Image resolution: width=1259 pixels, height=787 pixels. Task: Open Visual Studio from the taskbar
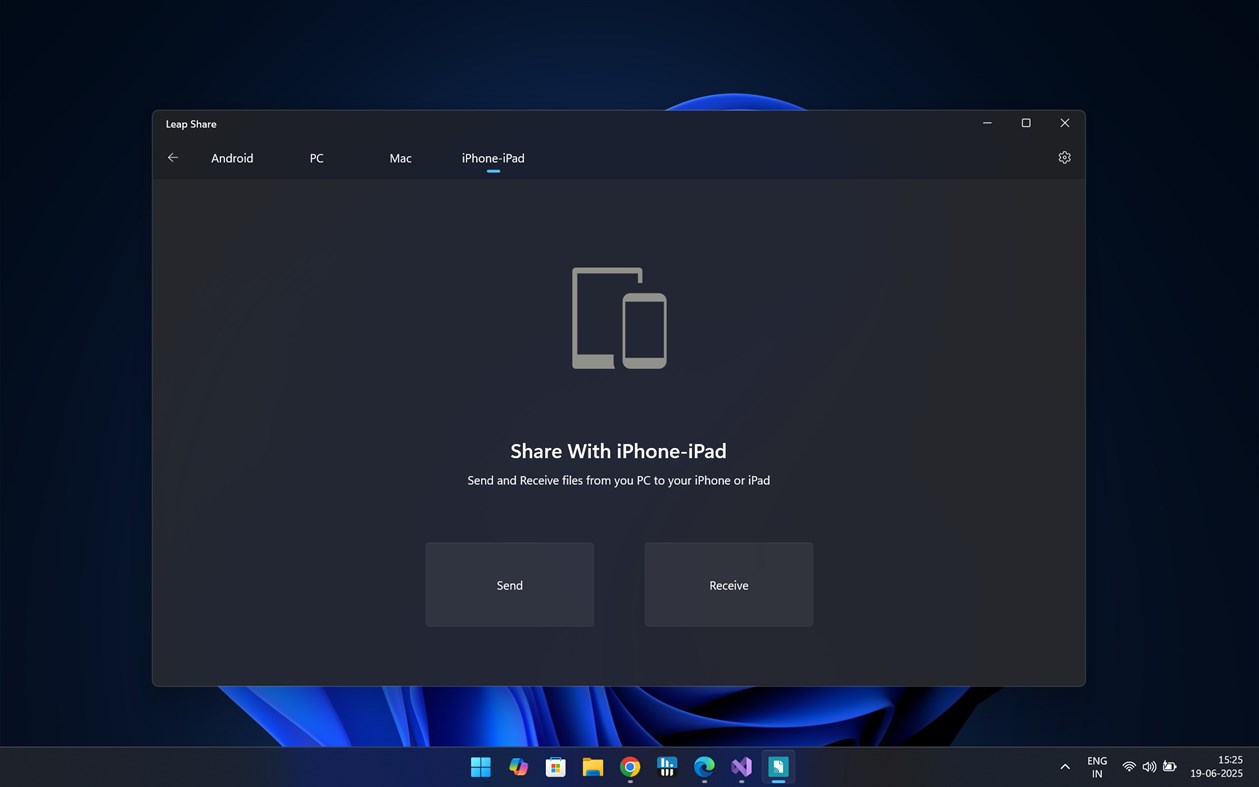(741, 767)
